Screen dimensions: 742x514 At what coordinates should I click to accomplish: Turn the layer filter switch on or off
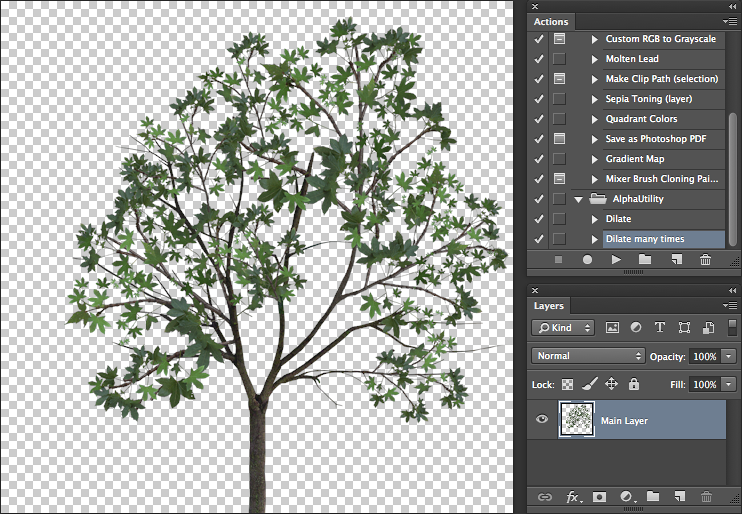pyautogui.click(x=734, y=327)
